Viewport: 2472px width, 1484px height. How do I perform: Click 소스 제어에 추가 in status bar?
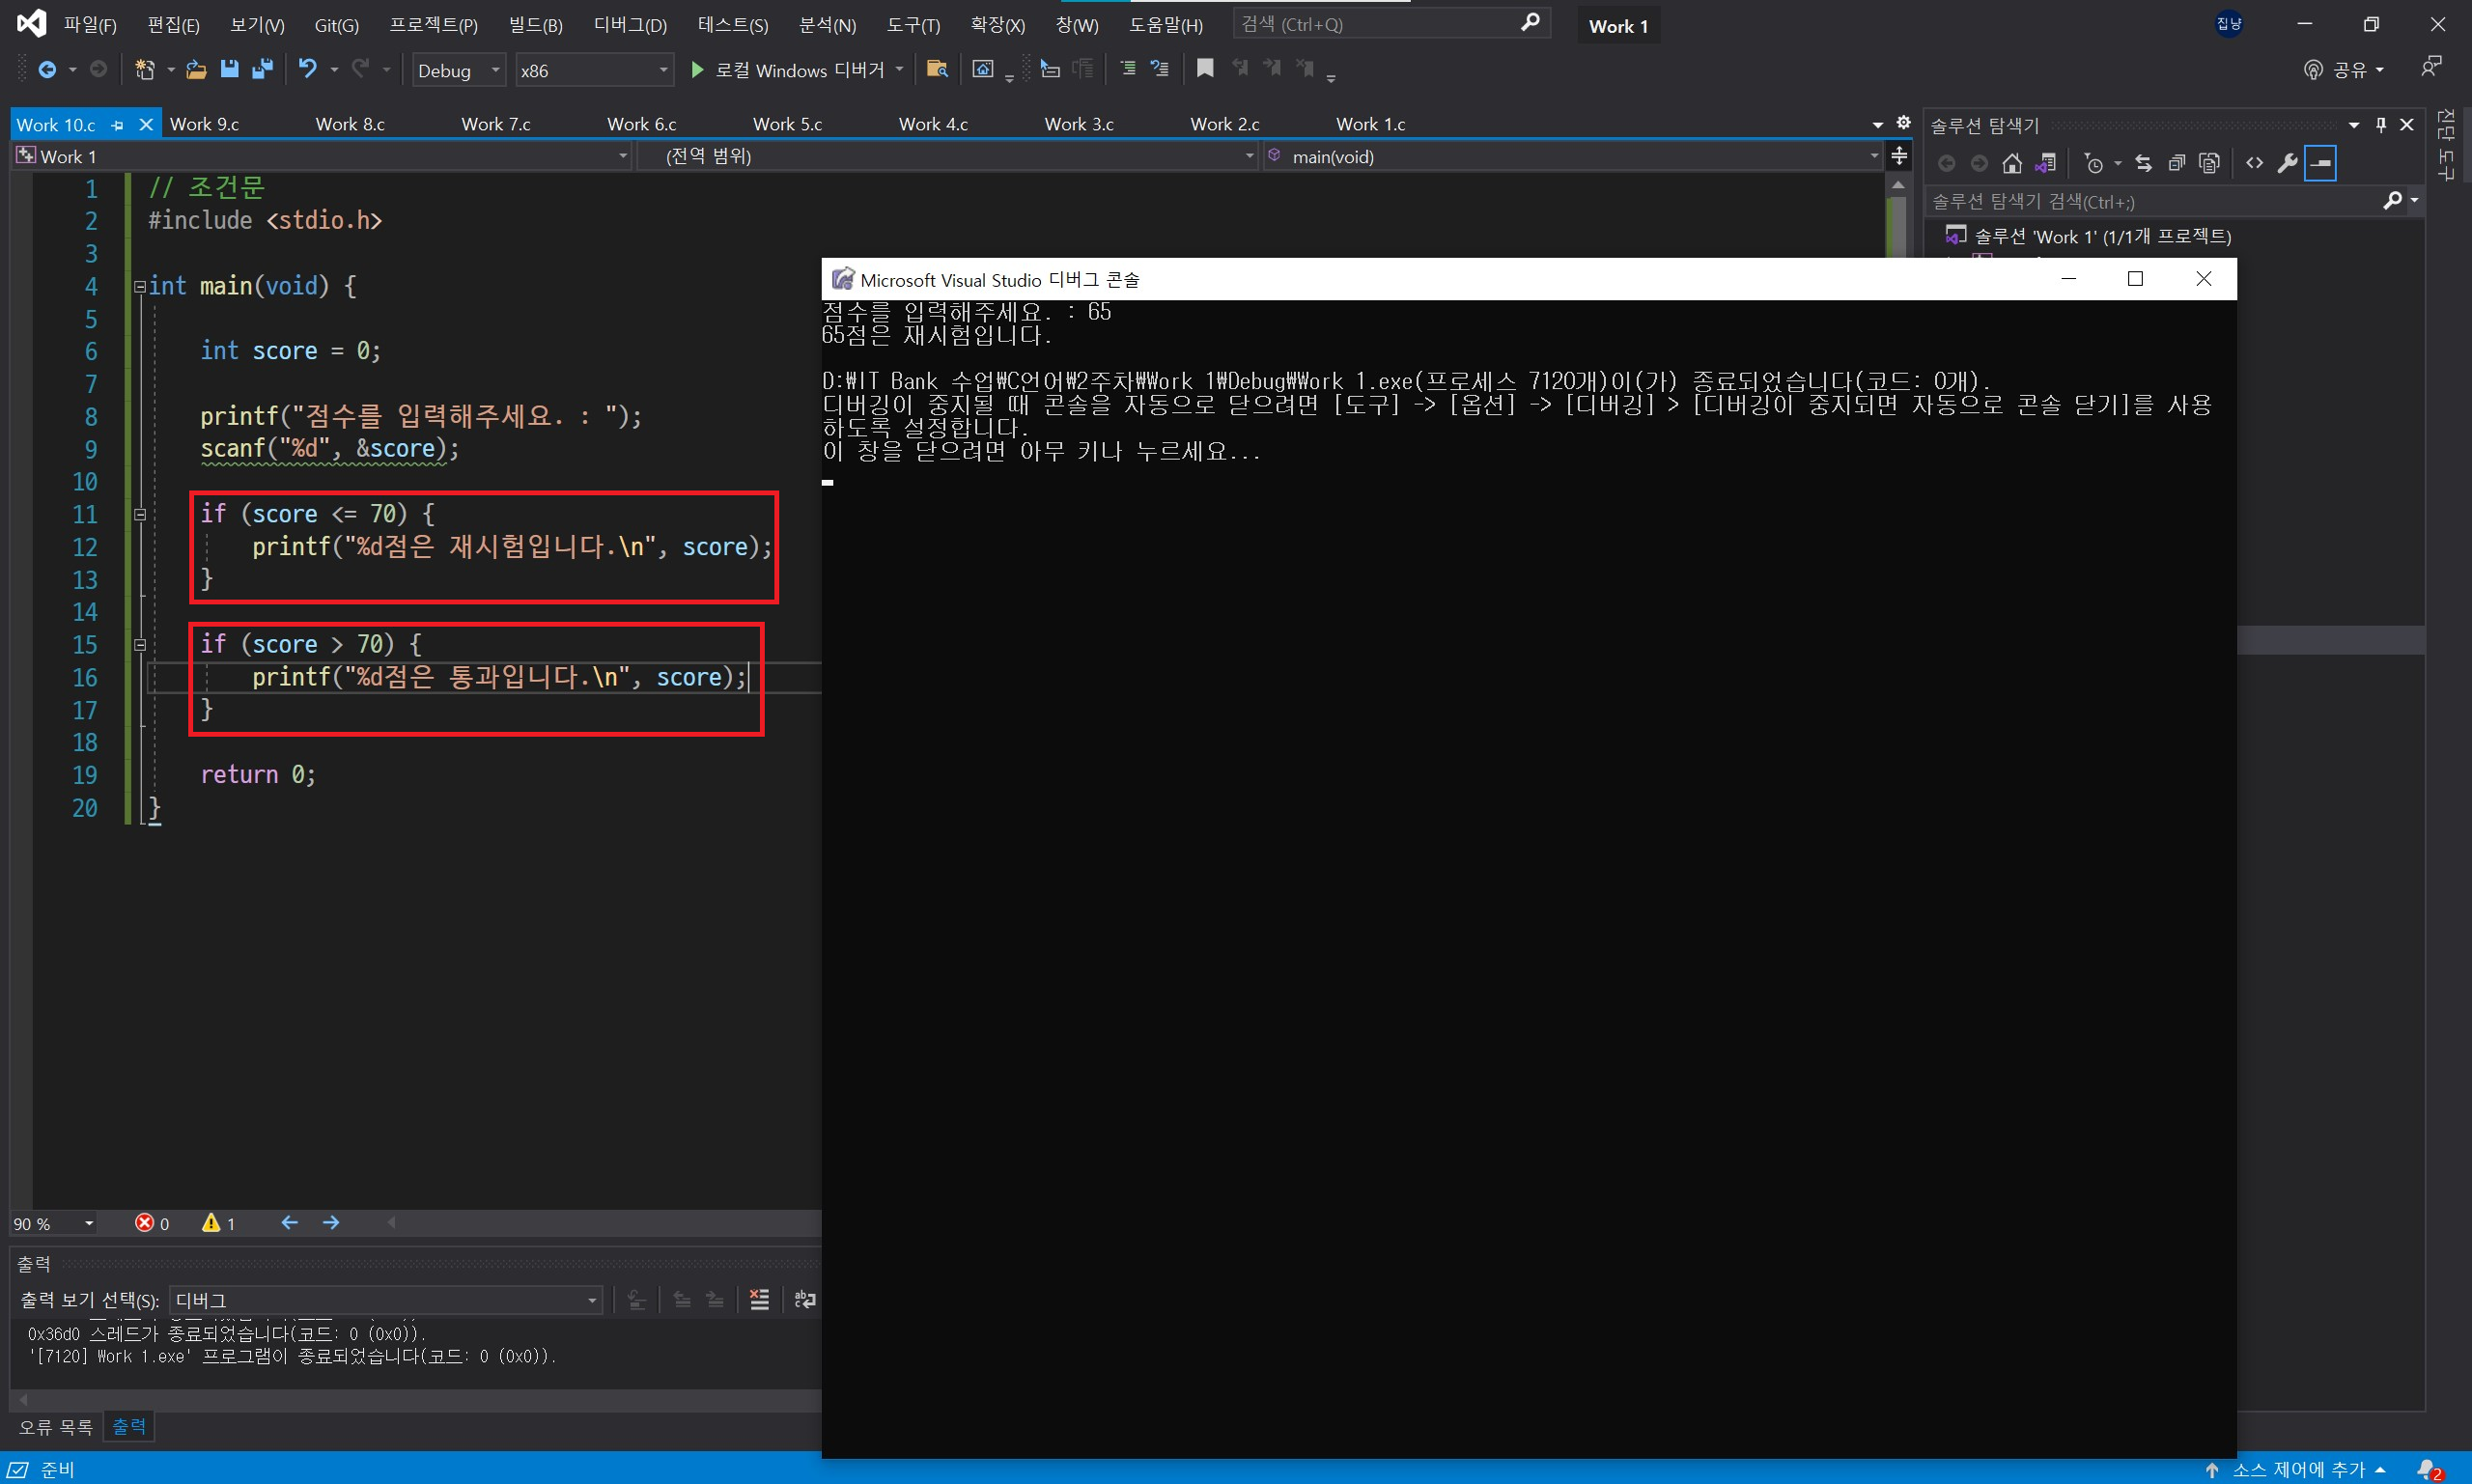point(2299,1469)
